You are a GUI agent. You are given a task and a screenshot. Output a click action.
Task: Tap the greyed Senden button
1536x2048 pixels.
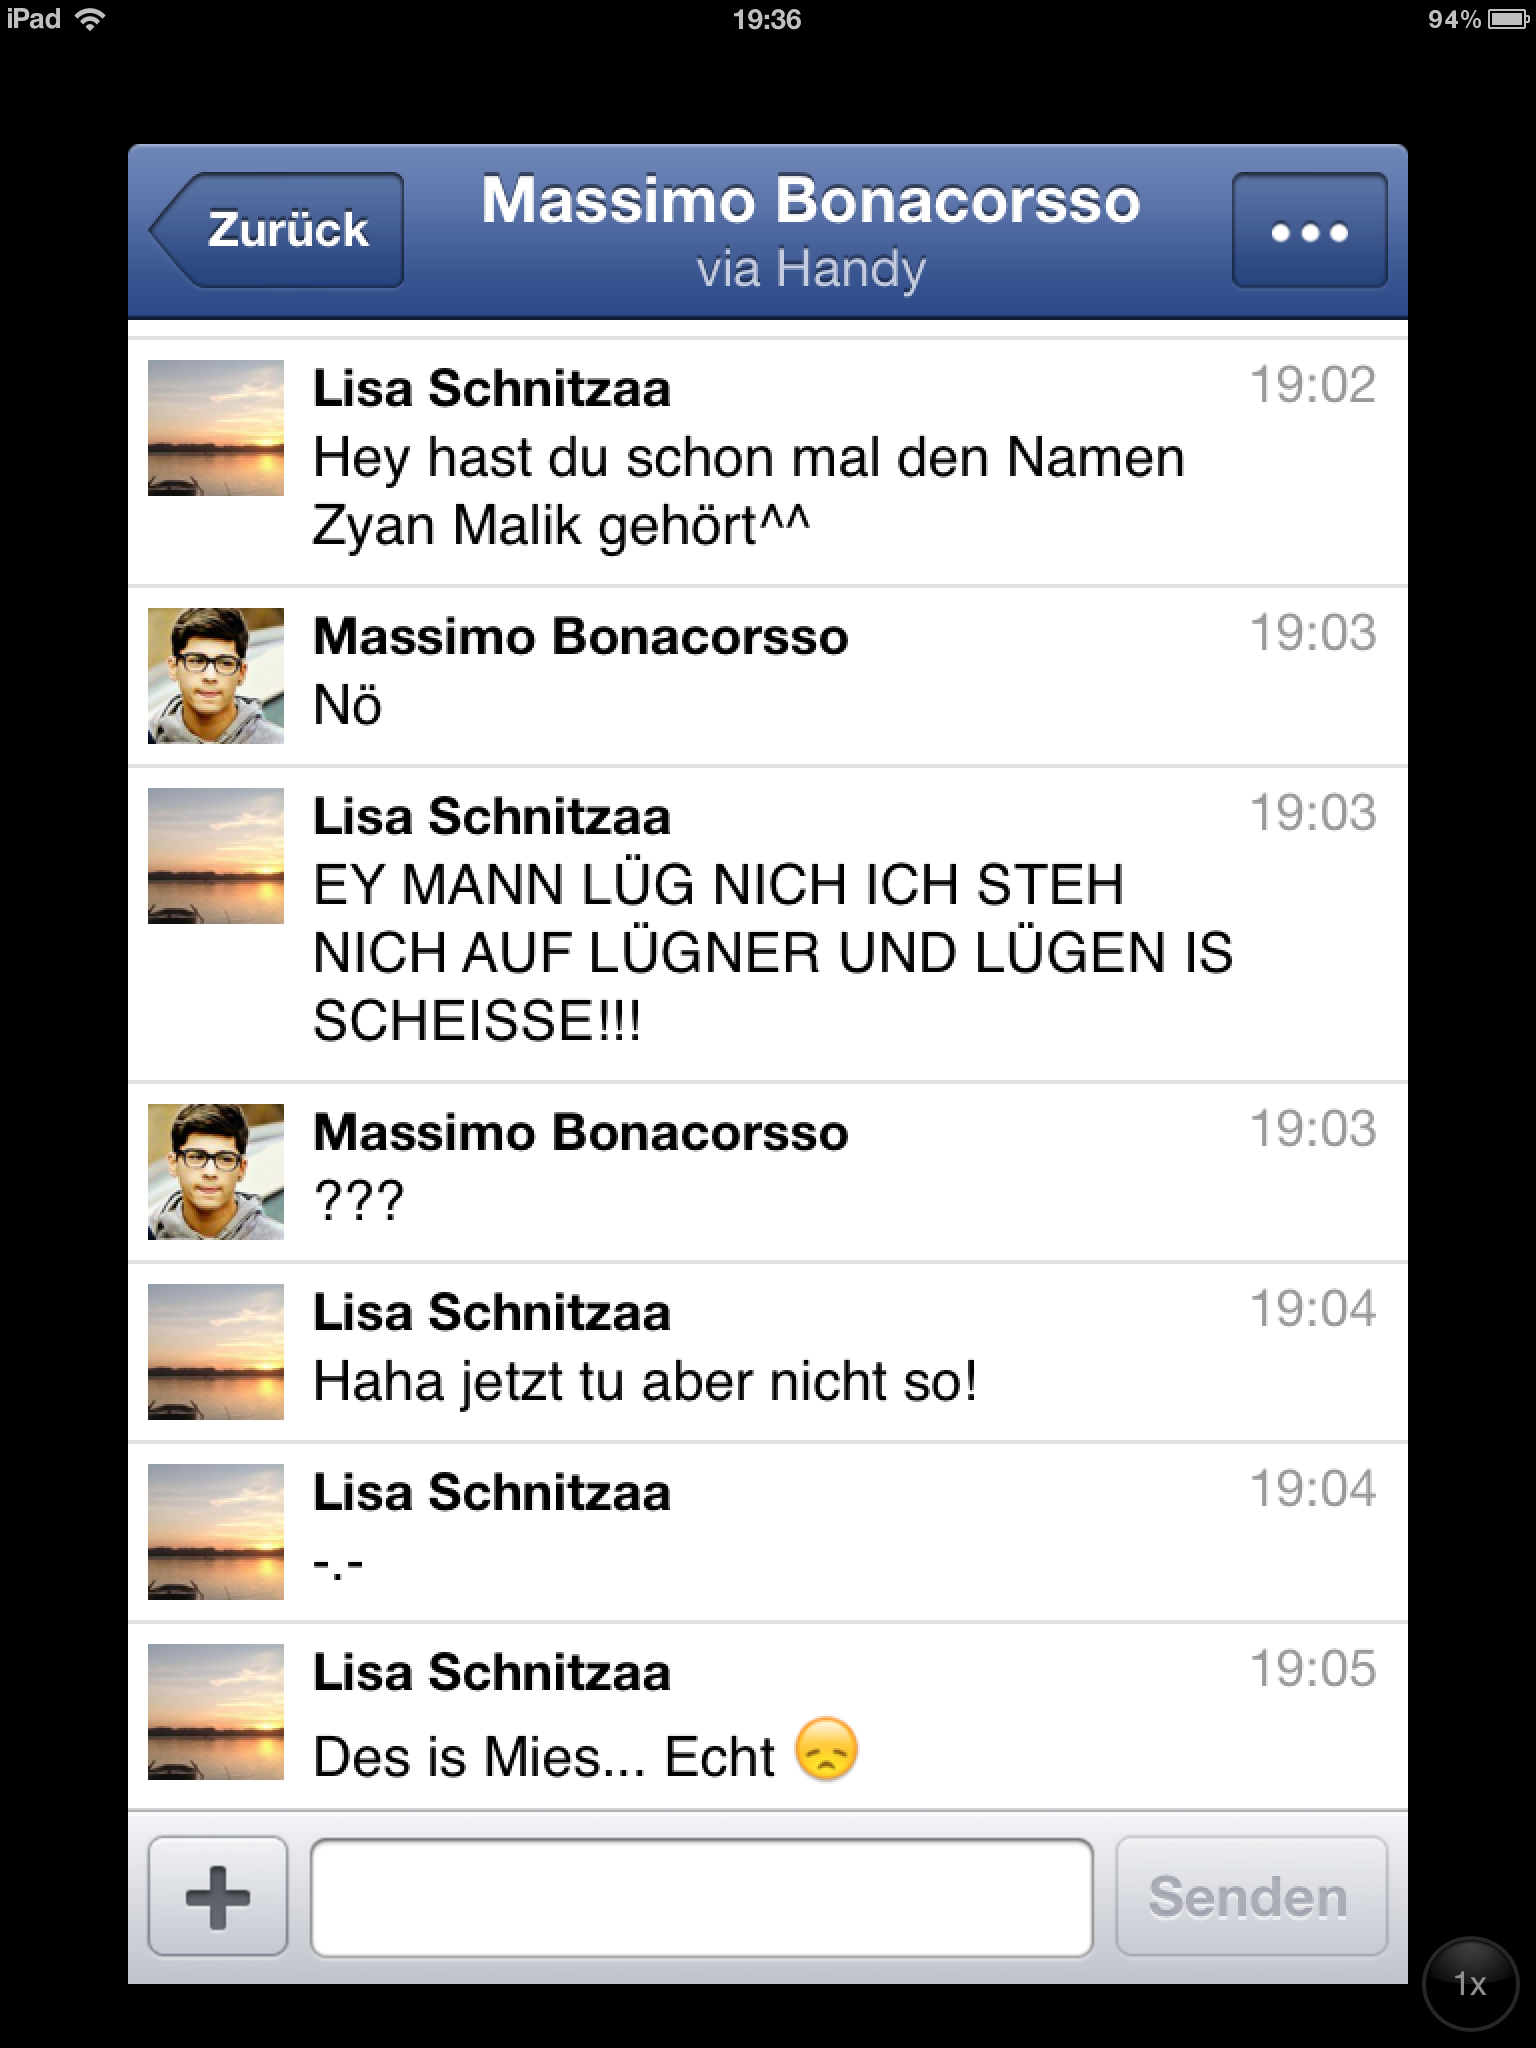pos(1251,1896)
